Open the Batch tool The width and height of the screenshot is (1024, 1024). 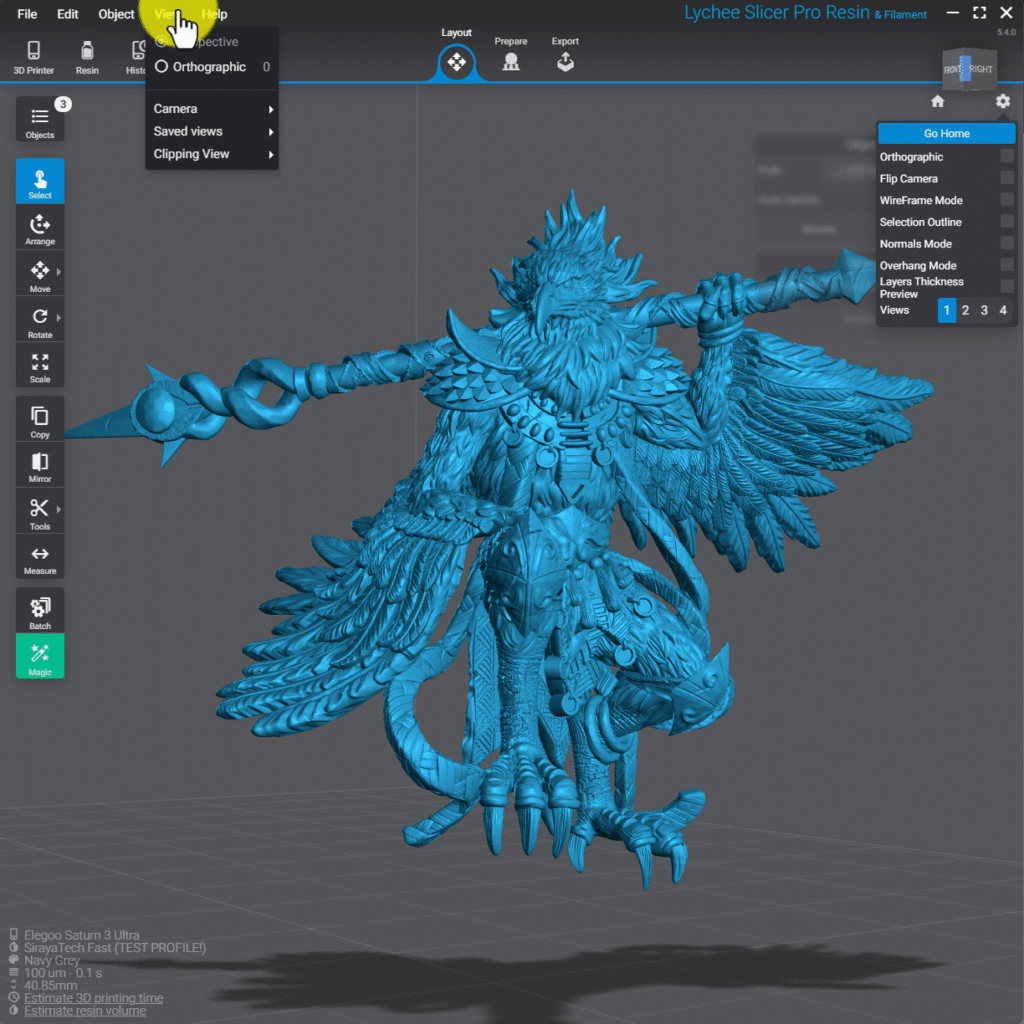point(40,611)
